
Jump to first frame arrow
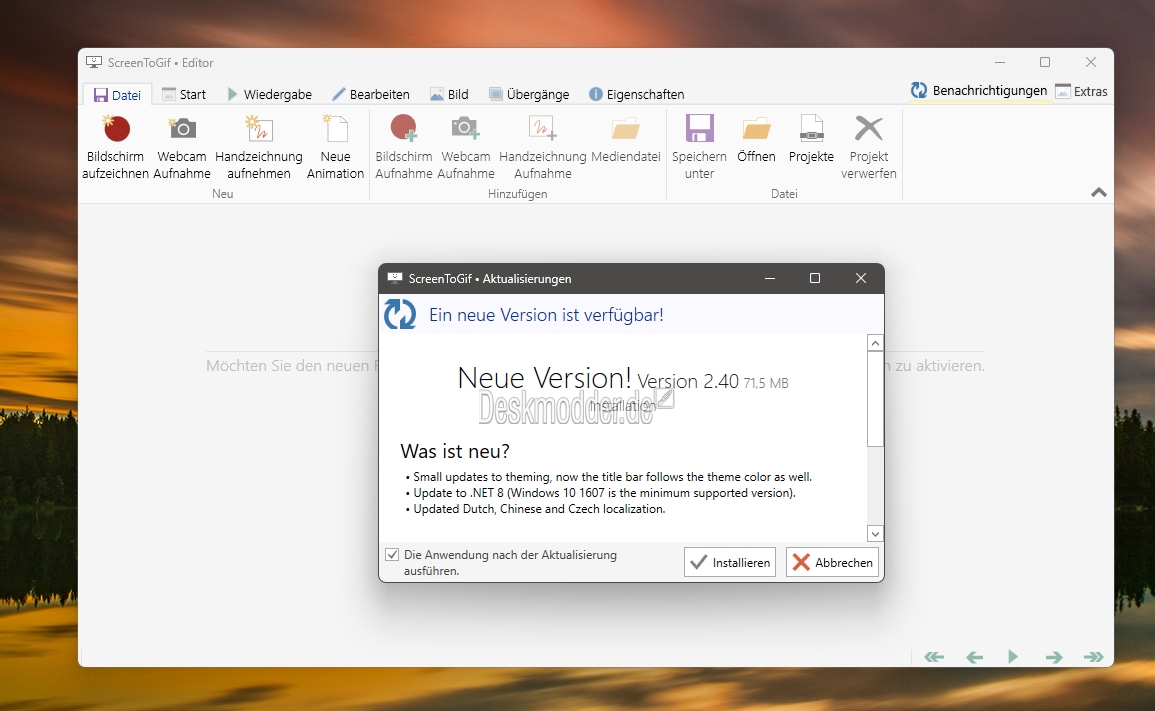point(934,656)
